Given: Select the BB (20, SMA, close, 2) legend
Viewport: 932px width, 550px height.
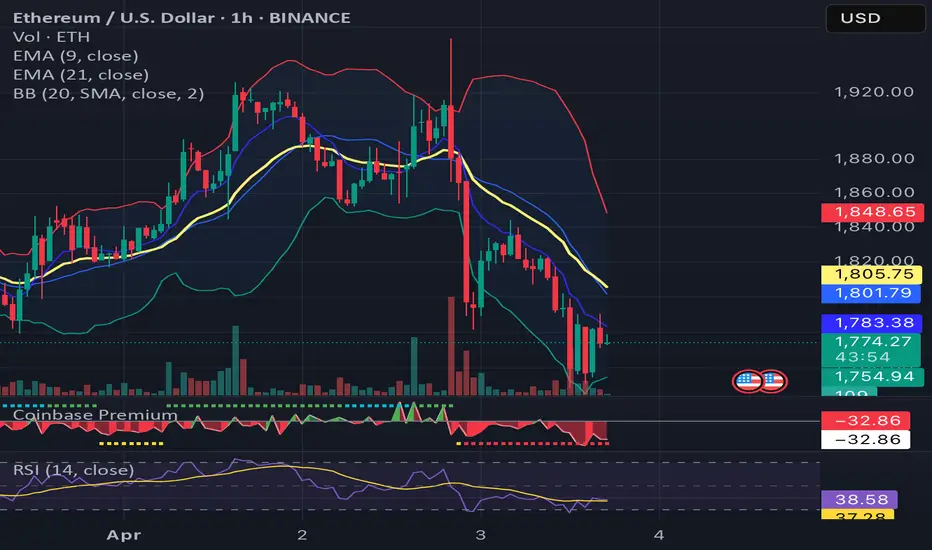Looking at the screenshot, I should coord(109,94).
